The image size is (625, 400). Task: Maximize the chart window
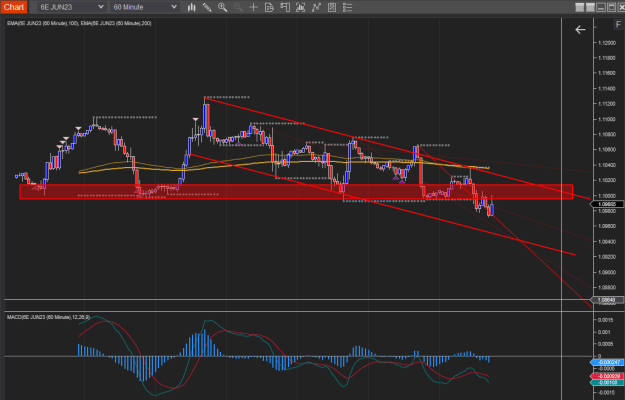click(x=611, y=7)
